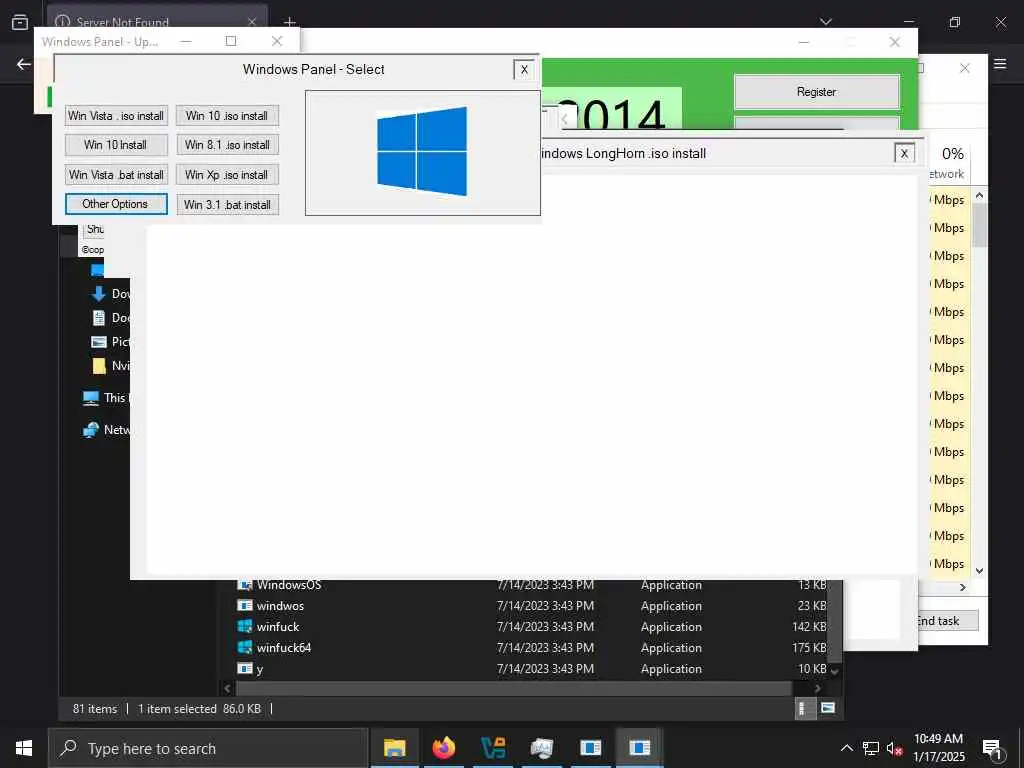Click Task Manager horizontal scroll right arrow

coord(963,588)
